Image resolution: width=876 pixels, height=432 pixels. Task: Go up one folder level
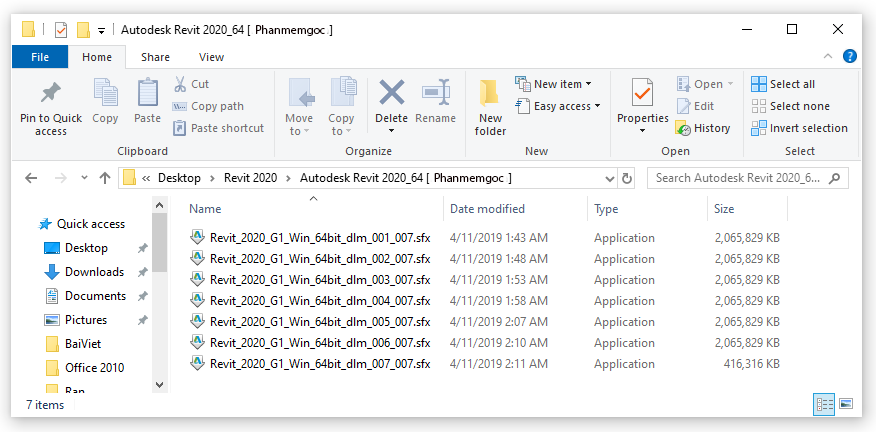pos(104,178)
